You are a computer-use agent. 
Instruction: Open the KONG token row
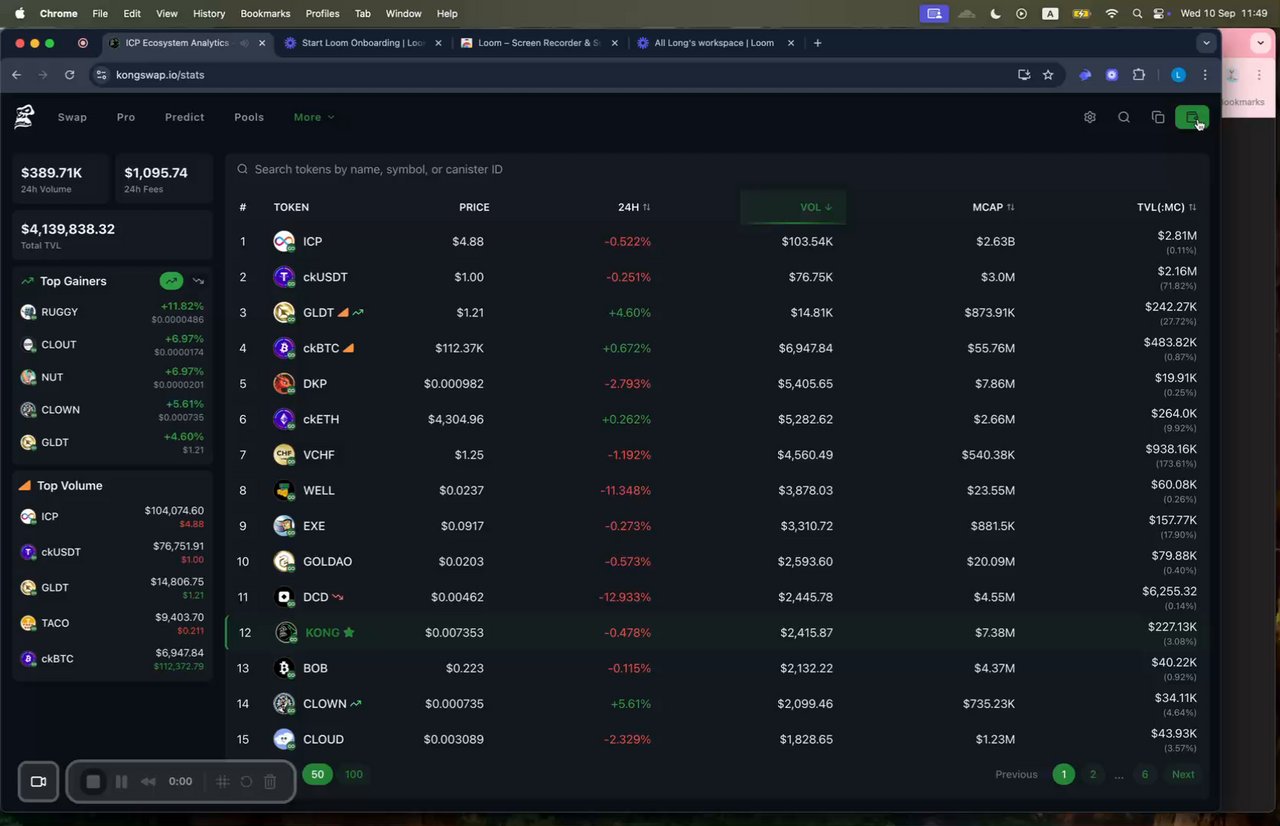pos(717,632)
